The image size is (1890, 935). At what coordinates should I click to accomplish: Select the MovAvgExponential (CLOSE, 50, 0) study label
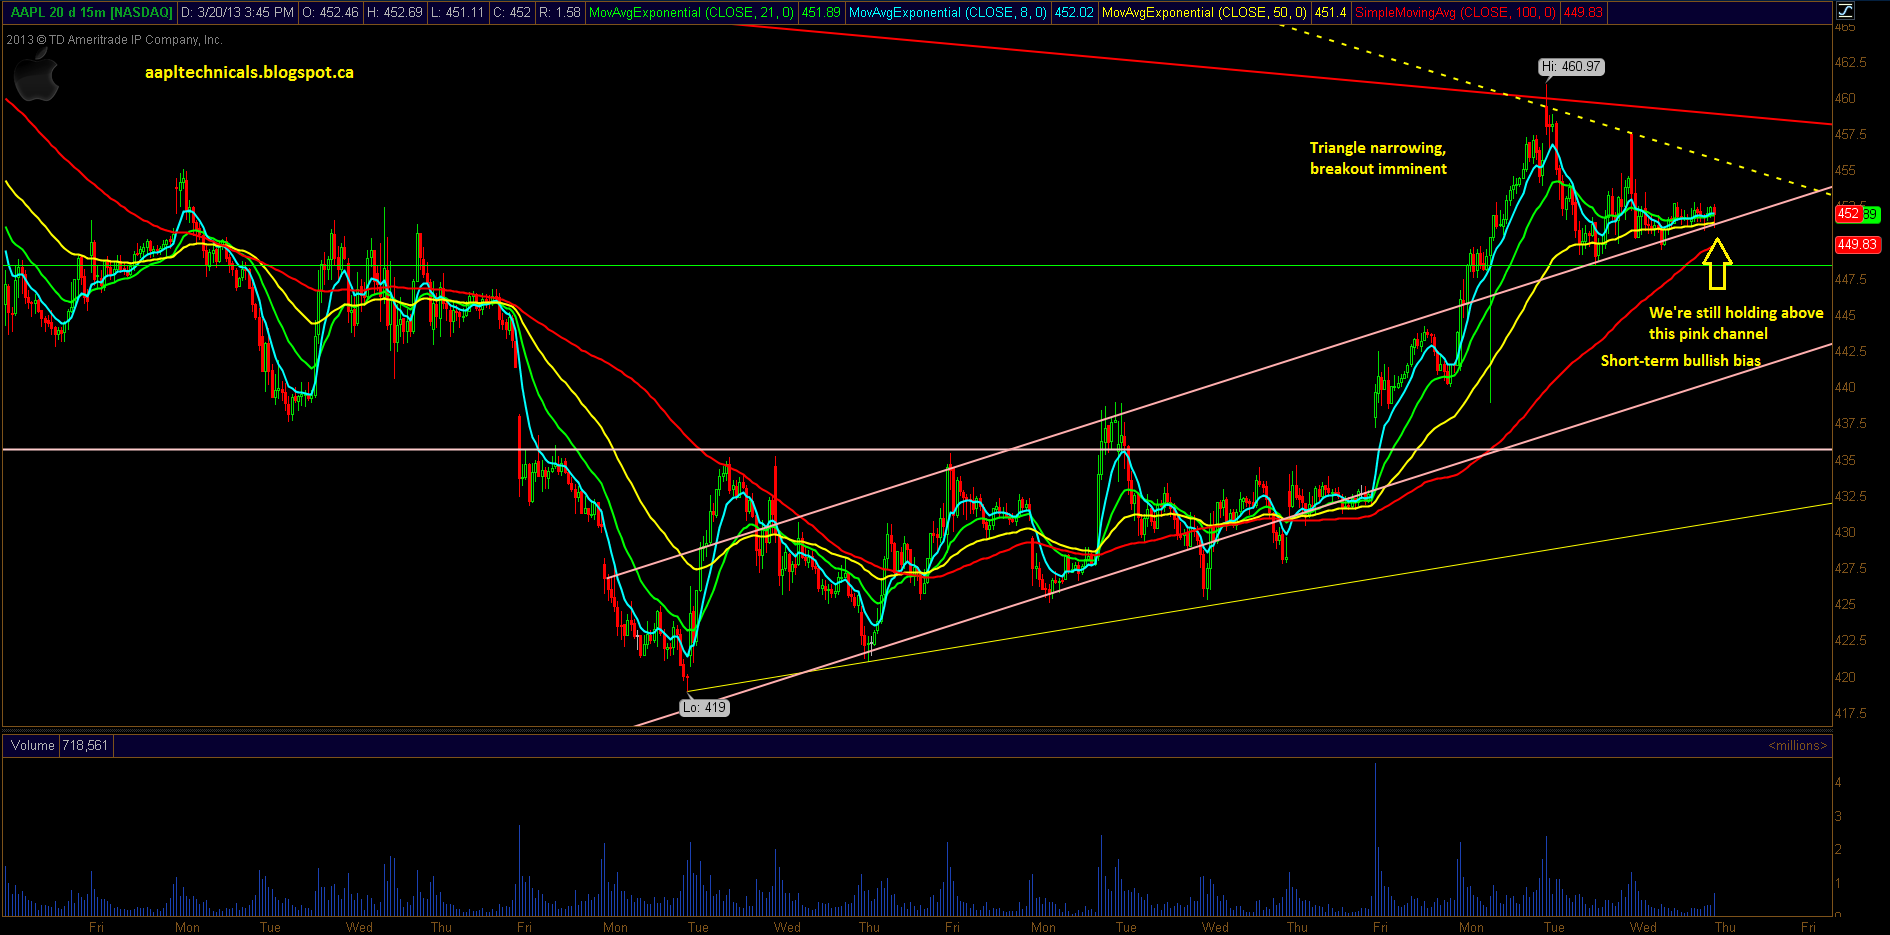pos(1205,13)
